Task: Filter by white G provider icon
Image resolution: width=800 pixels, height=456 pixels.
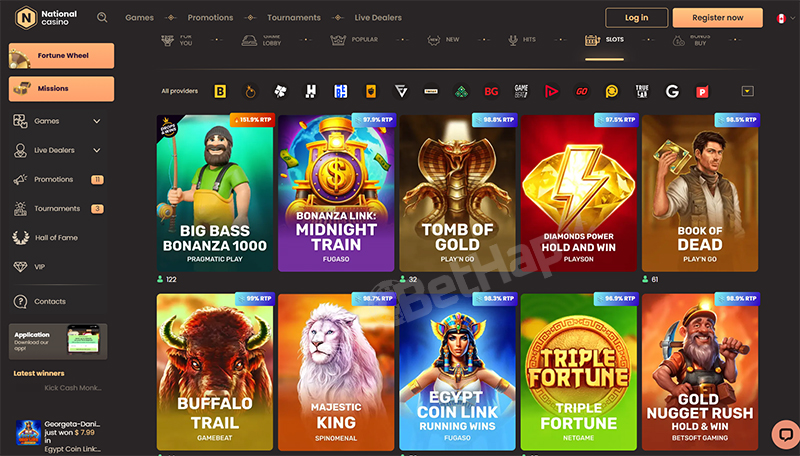Action: point(672,91)
